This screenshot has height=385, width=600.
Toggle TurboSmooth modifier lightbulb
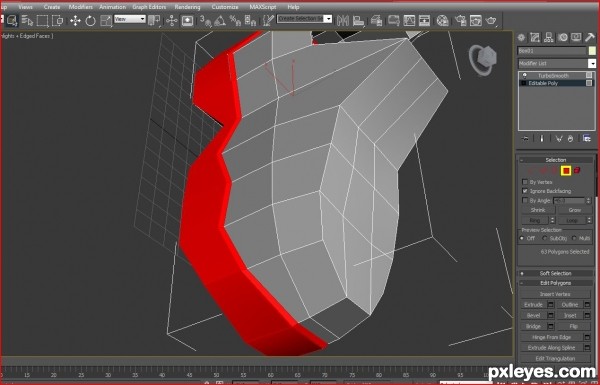pos(524,76)
